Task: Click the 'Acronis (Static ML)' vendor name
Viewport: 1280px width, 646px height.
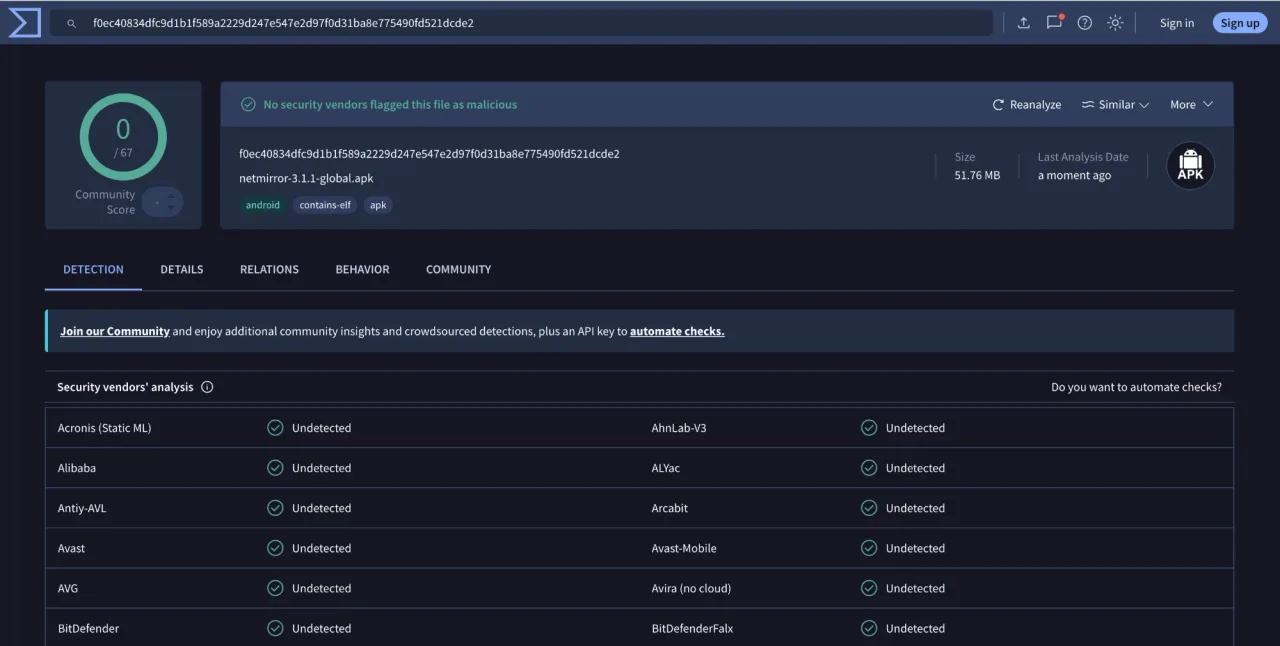Action: tap(104, 428)
